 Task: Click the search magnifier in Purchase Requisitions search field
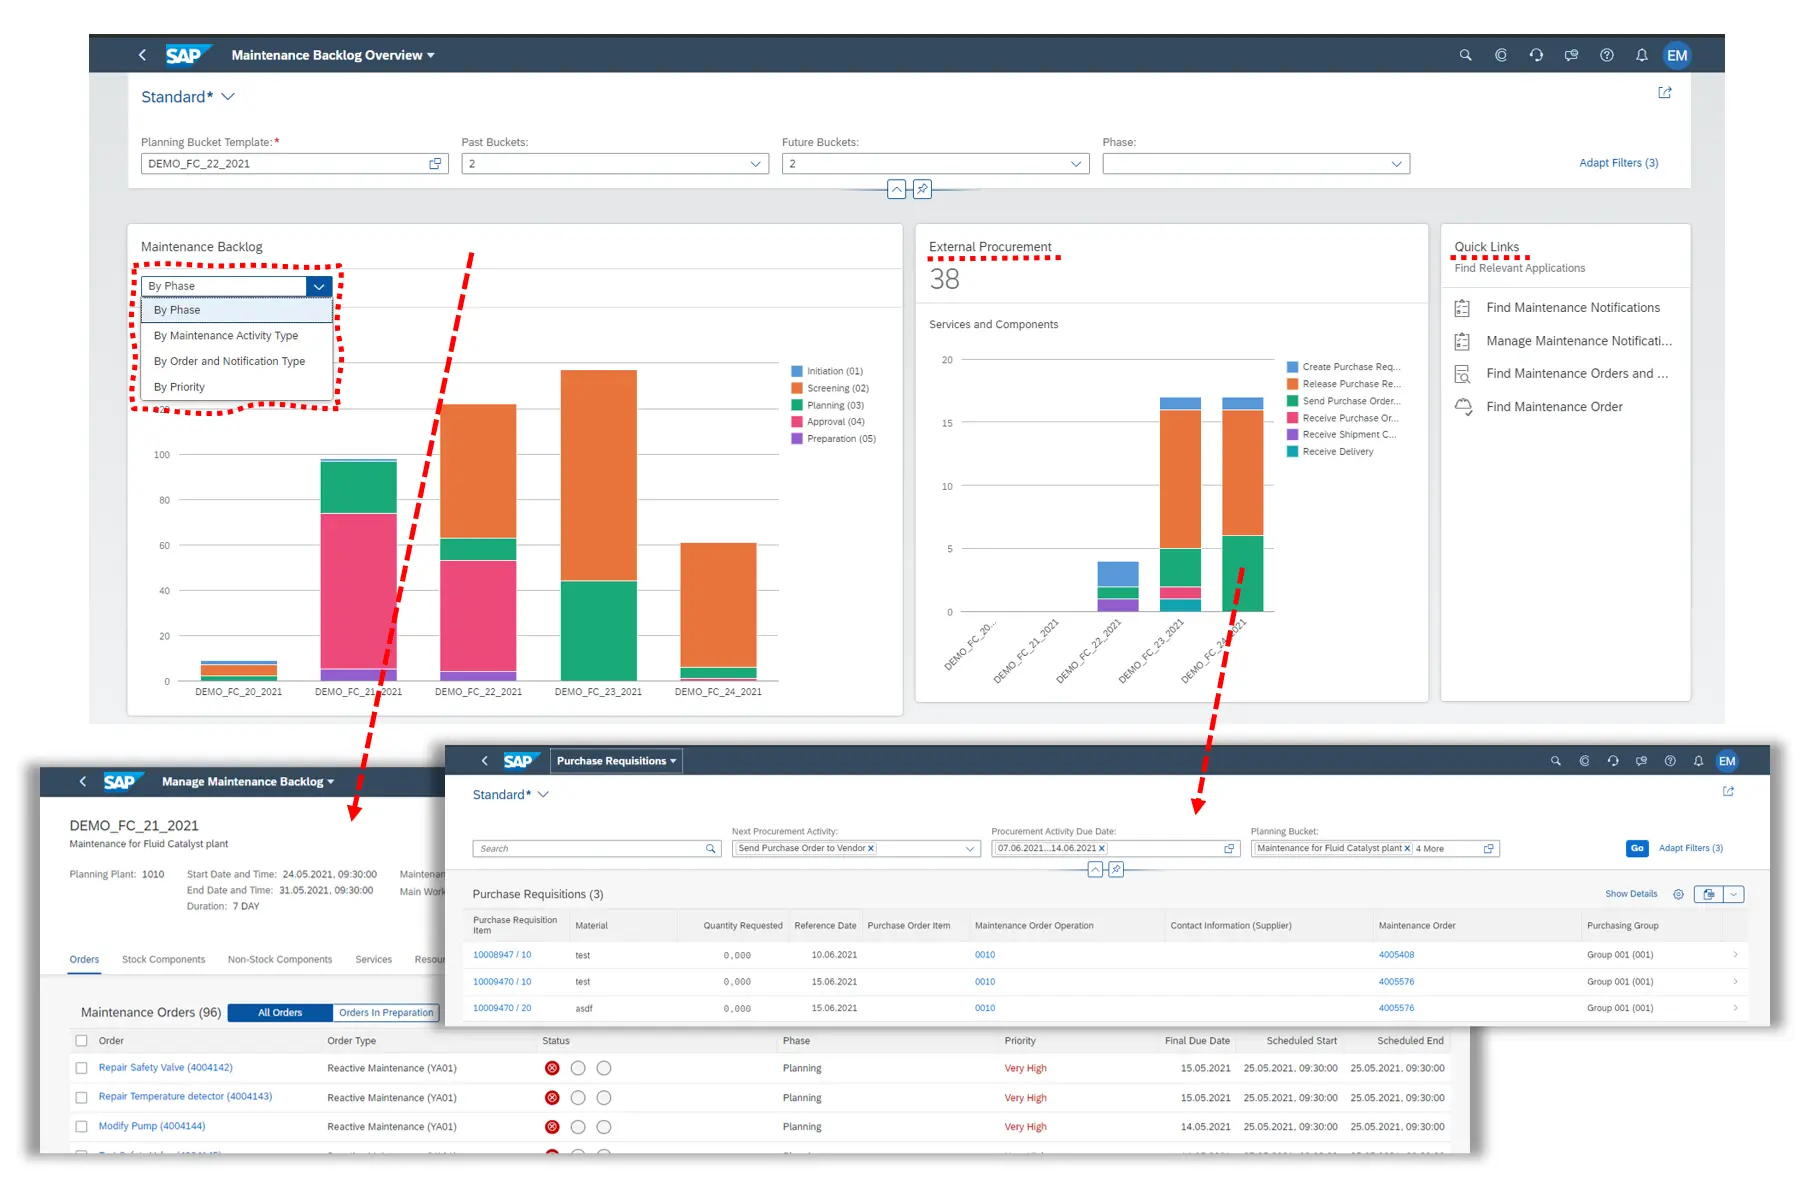click(711, 849)
